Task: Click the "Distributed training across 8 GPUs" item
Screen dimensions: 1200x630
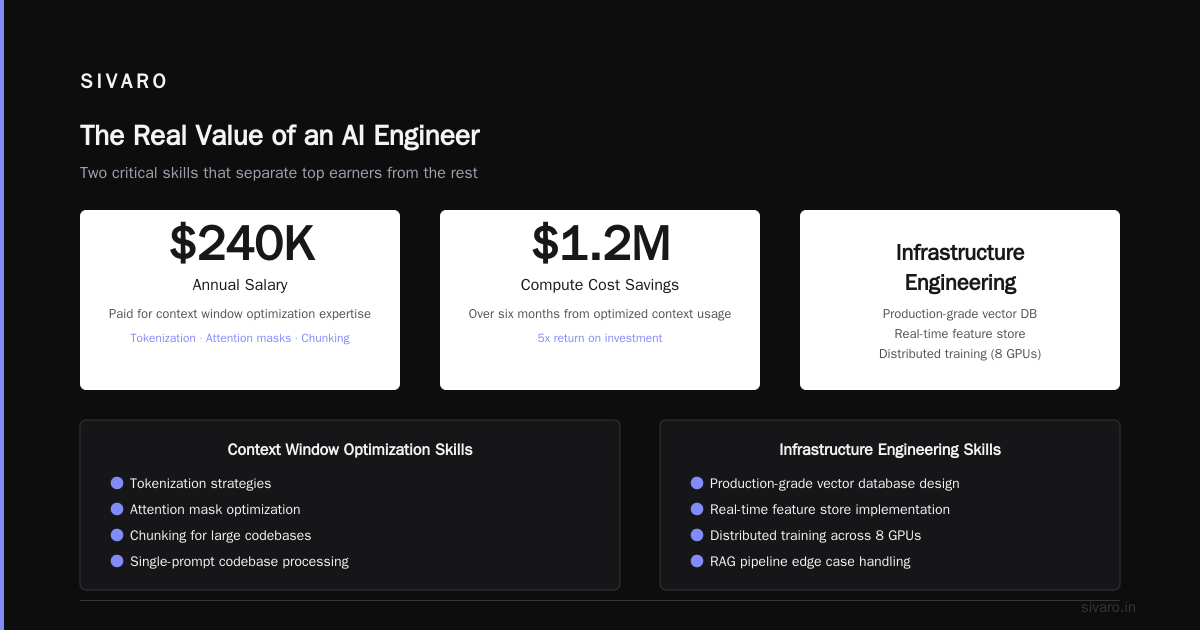Action: (x=815, y=535)
